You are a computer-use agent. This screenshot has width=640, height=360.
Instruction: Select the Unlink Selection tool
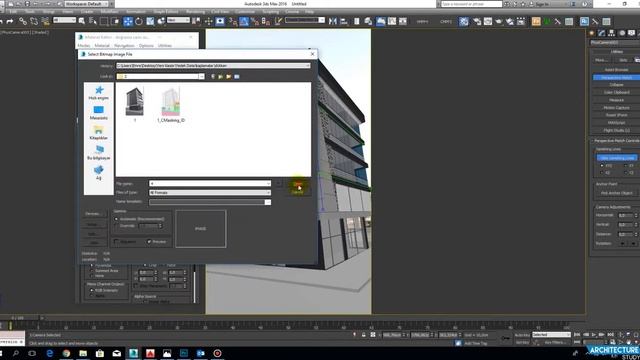click(34, 21)
